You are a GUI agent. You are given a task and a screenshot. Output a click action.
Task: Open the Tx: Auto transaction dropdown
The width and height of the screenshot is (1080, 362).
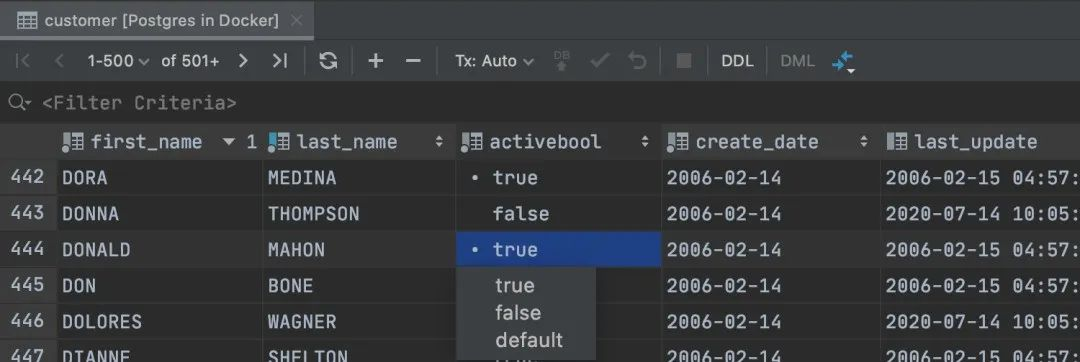[x=494, y=61]
